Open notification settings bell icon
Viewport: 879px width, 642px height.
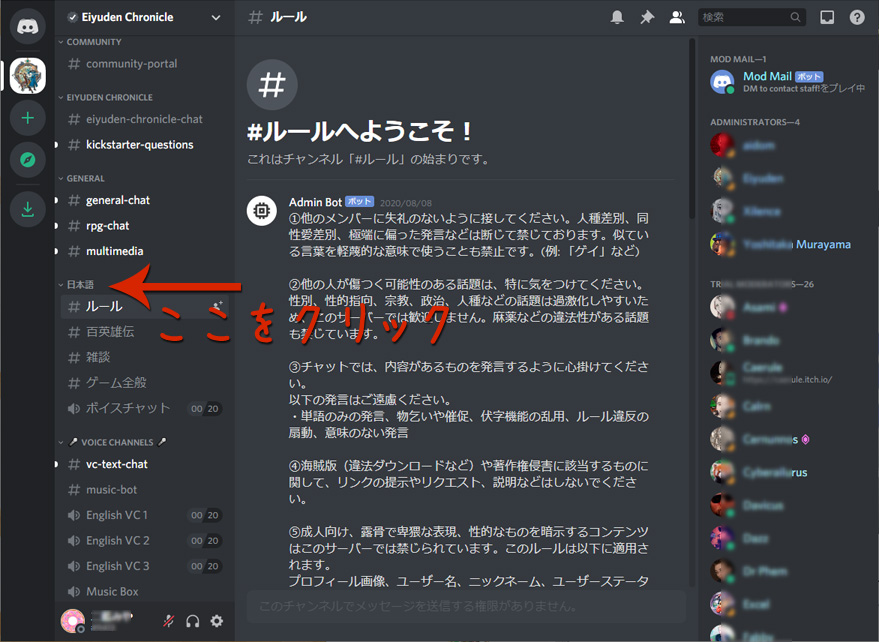click(x=617, y=17)
